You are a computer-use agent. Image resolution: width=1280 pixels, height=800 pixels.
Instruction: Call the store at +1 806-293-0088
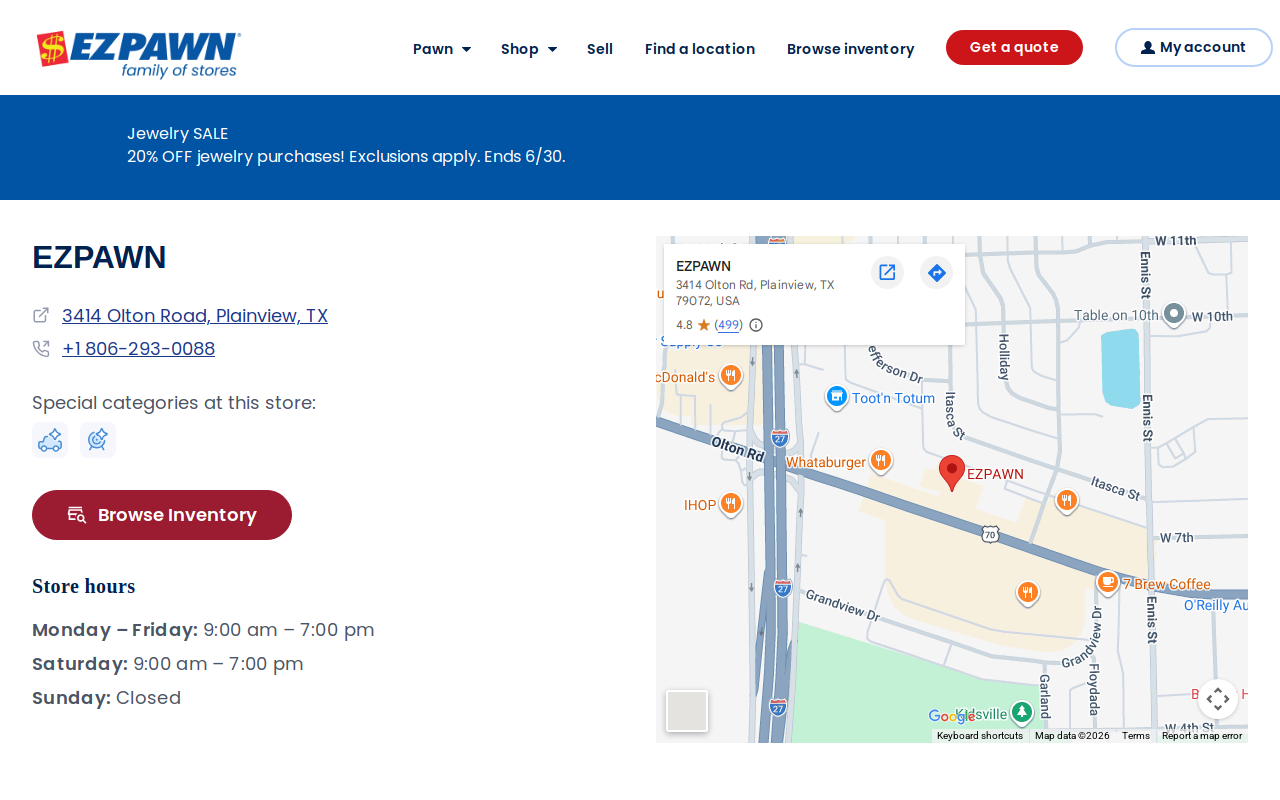[x=138, y=349]
